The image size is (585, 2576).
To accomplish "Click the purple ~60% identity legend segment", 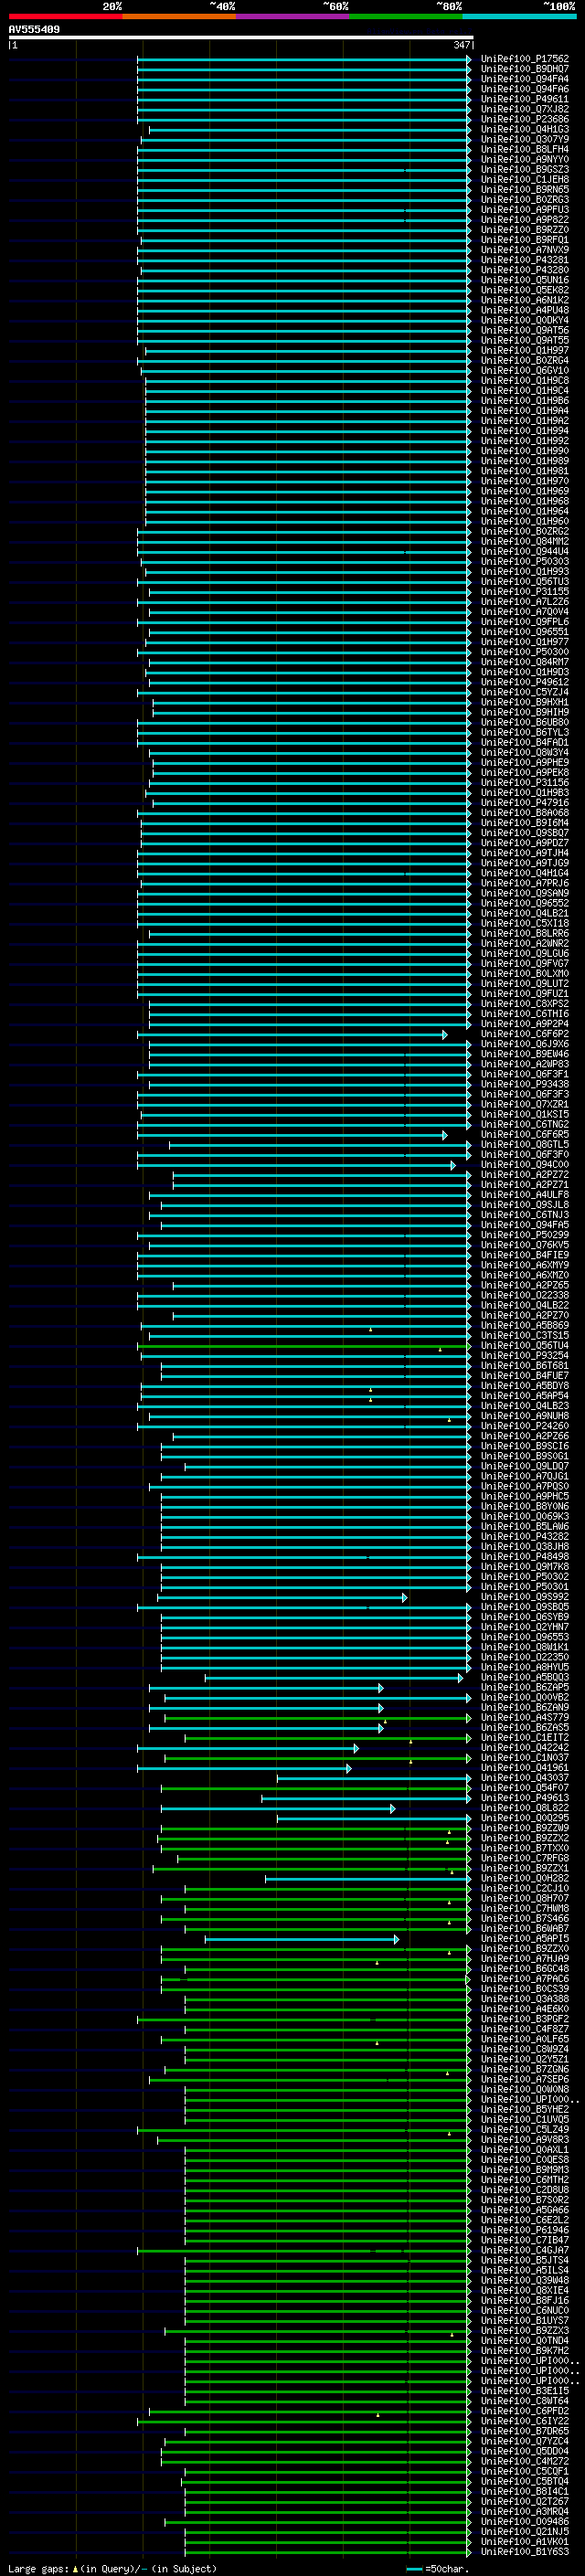I will coord(292,17).
